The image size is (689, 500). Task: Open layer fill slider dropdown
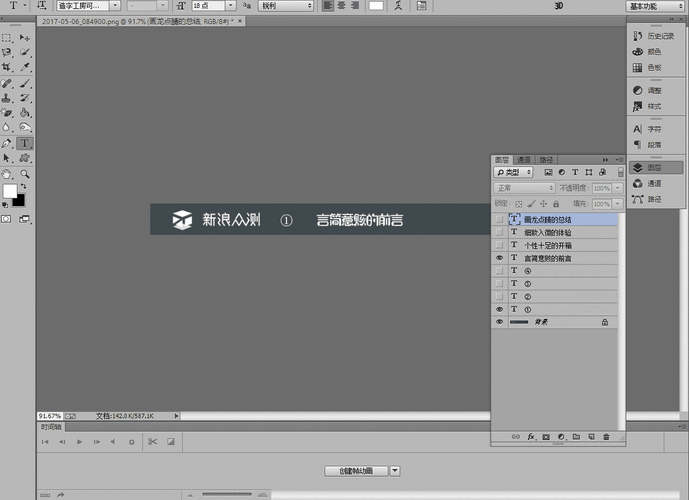[x=617, y=204]
